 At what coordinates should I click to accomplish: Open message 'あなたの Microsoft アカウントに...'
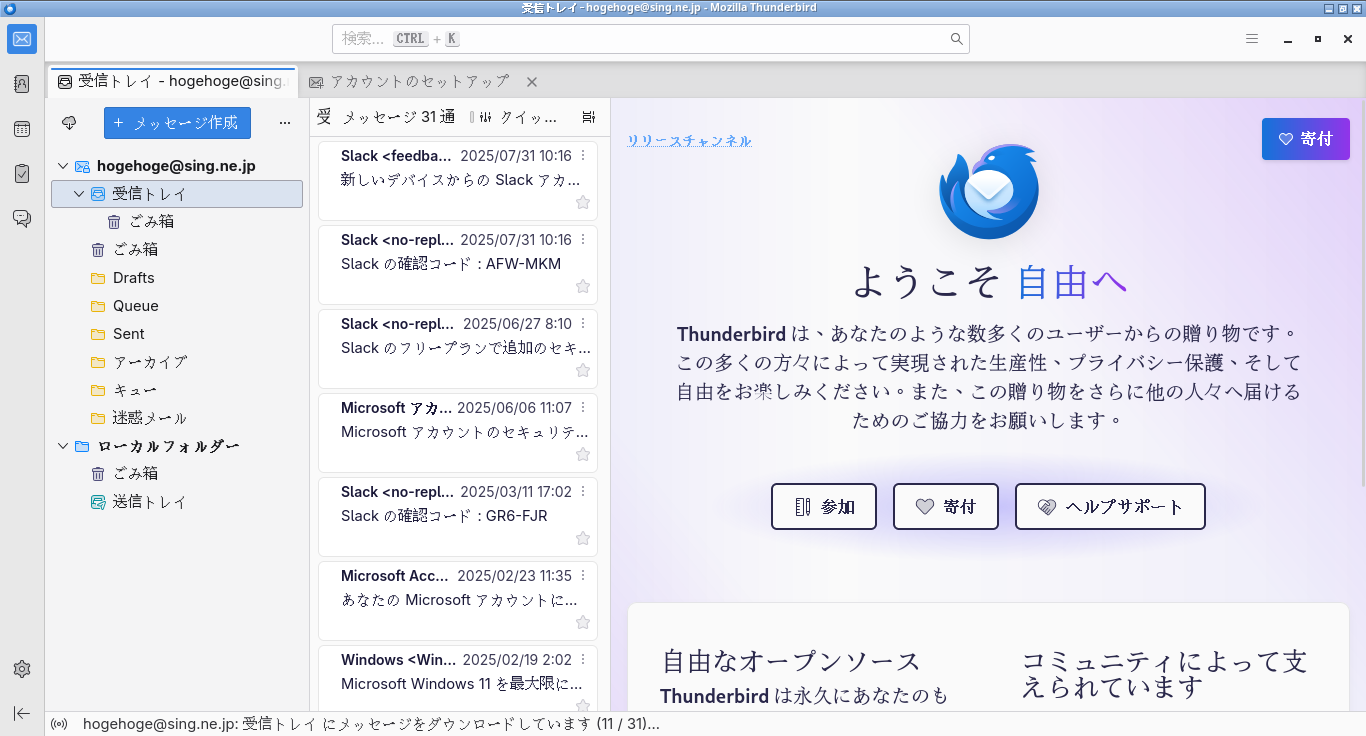458,601
